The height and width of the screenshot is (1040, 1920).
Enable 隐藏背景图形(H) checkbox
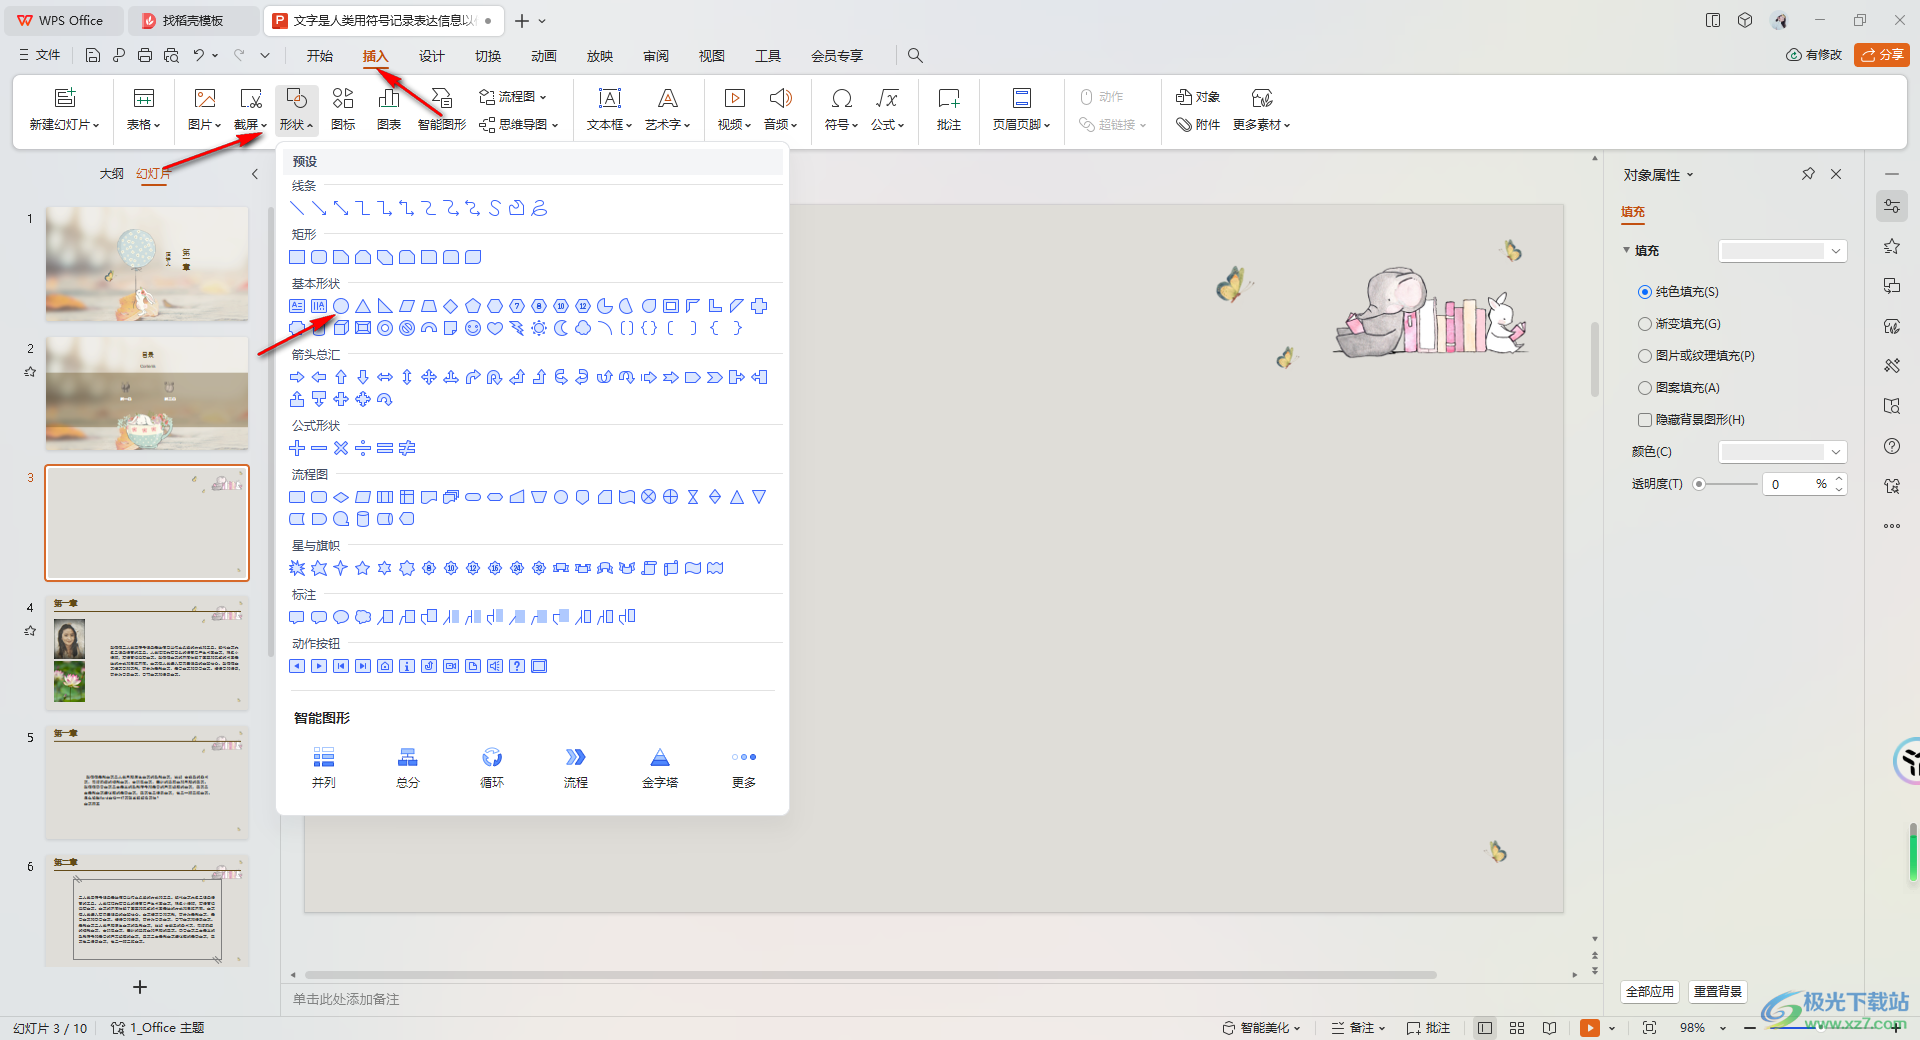coord(1645,420)
